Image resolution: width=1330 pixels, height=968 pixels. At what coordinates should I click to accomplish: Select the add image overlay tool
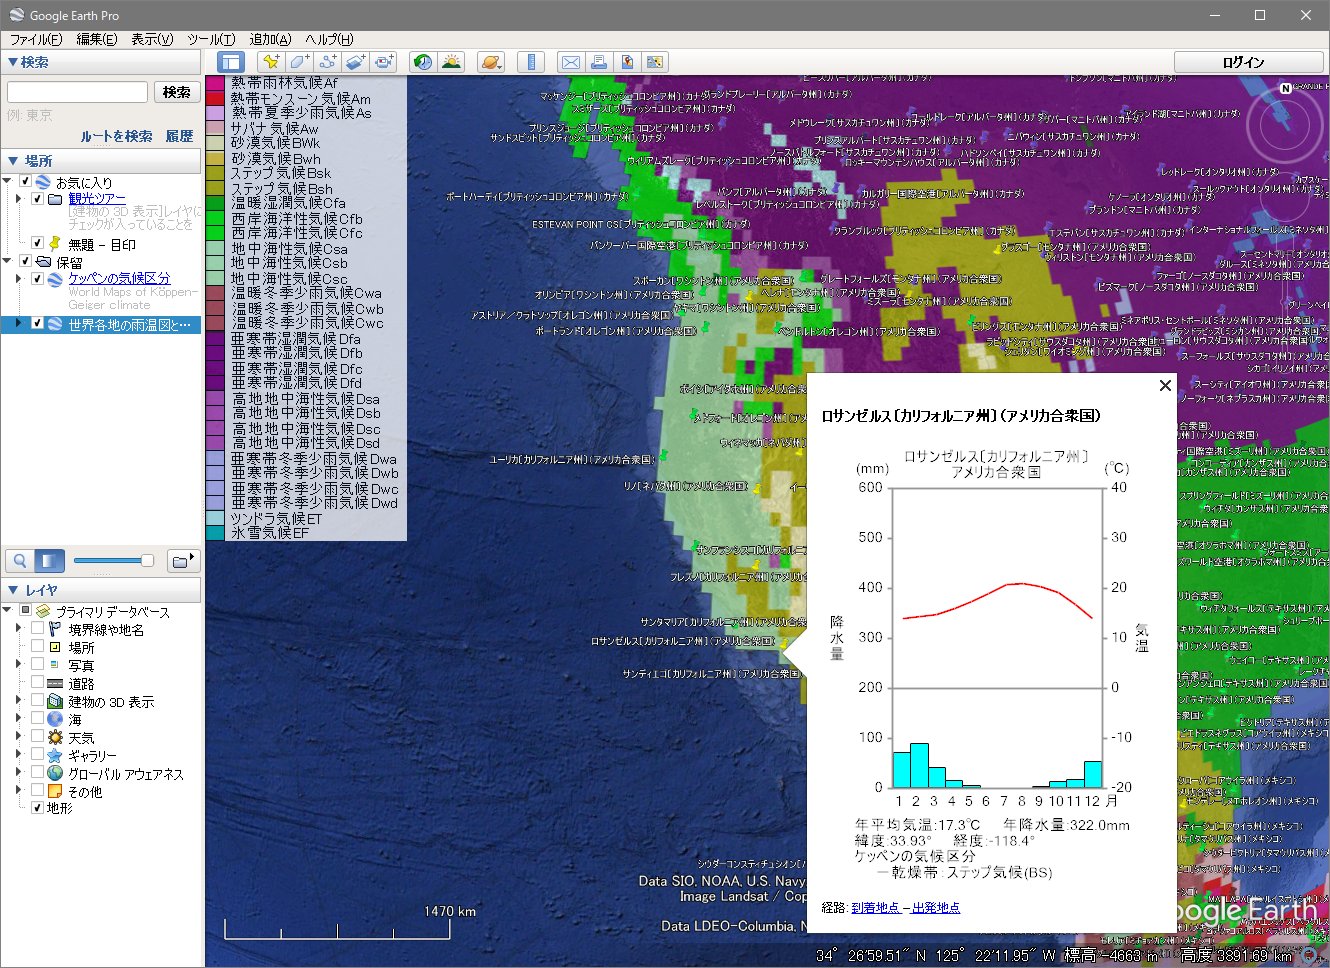(357, 62)
